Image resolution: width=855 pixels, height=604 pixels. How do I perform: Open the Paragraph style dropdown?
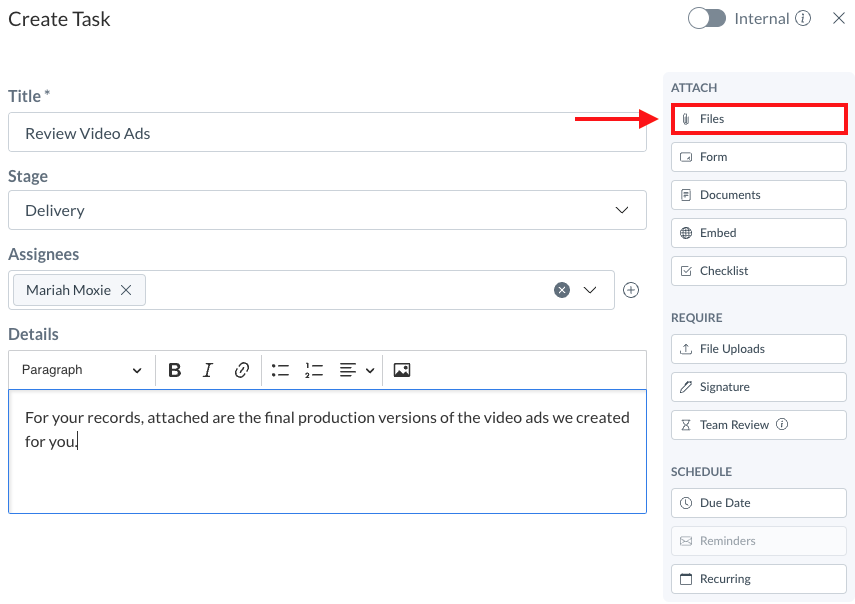pos(82,370)
